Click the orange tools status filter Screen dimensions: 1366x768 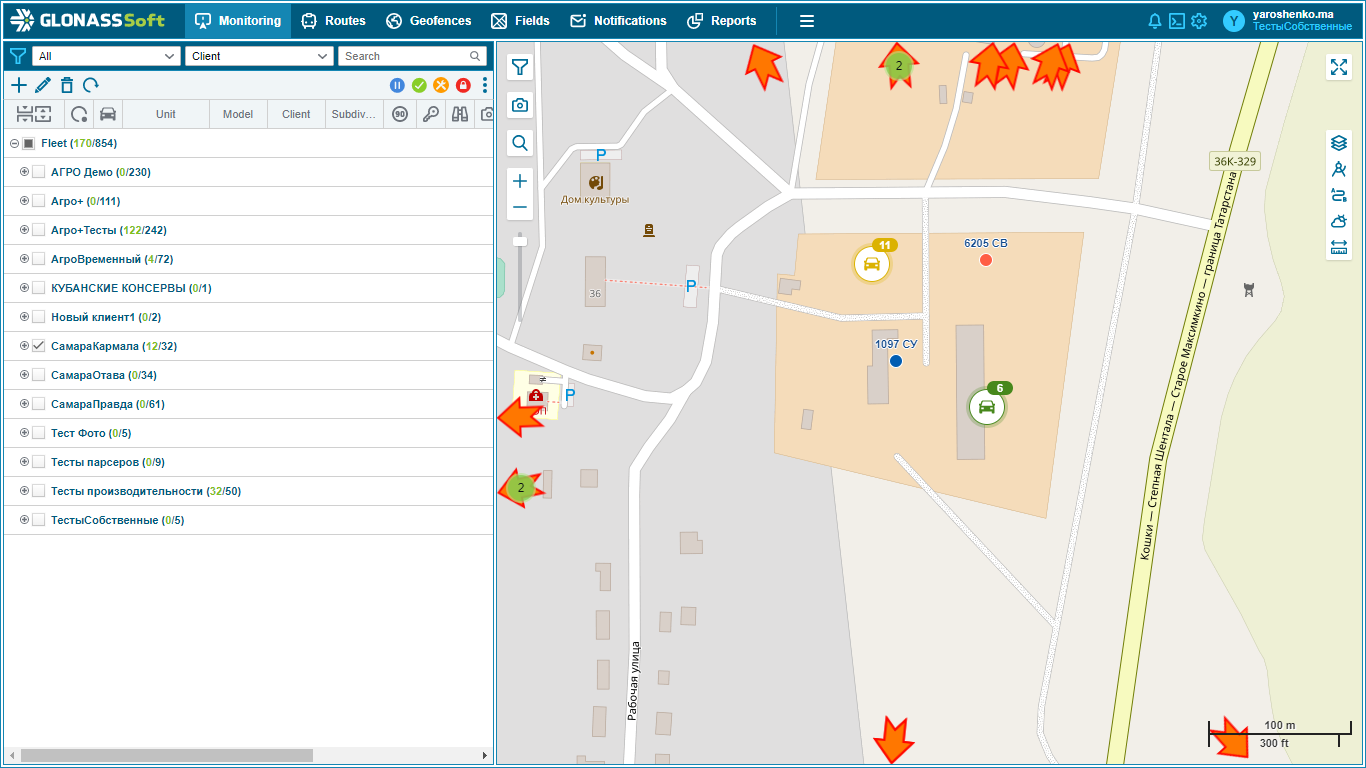[x=441, y=86]
